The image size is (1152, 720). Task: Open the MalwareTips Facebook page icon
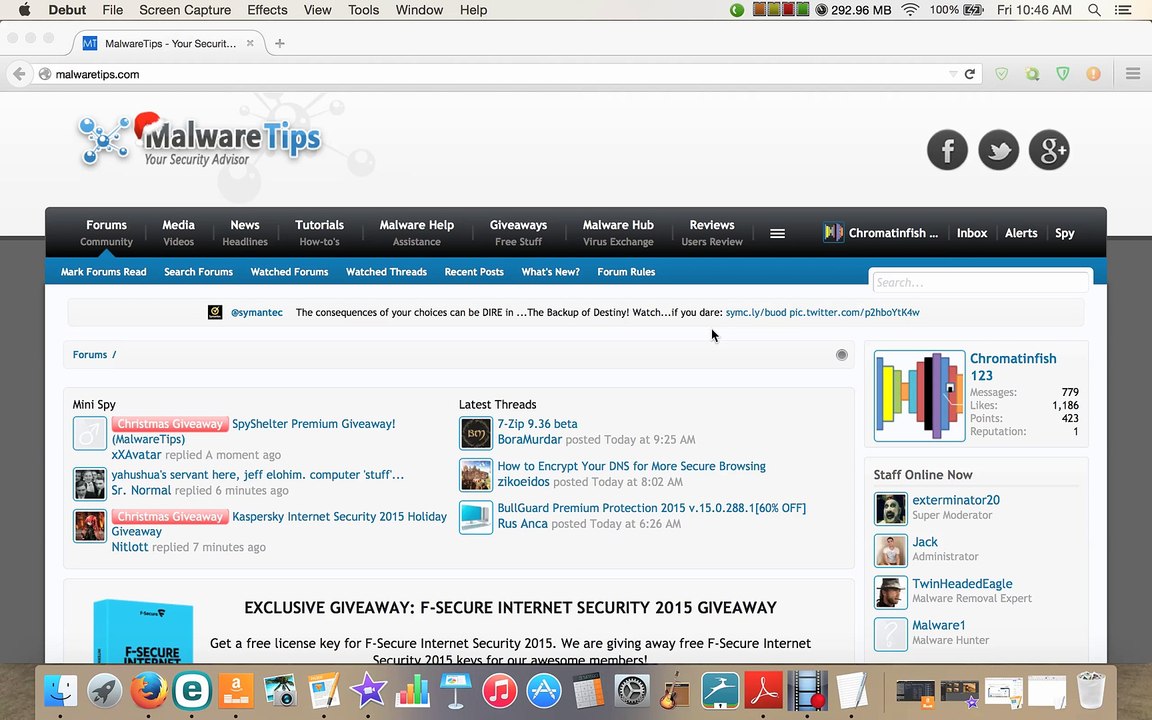pyautogui.click(x=947, y=150)
